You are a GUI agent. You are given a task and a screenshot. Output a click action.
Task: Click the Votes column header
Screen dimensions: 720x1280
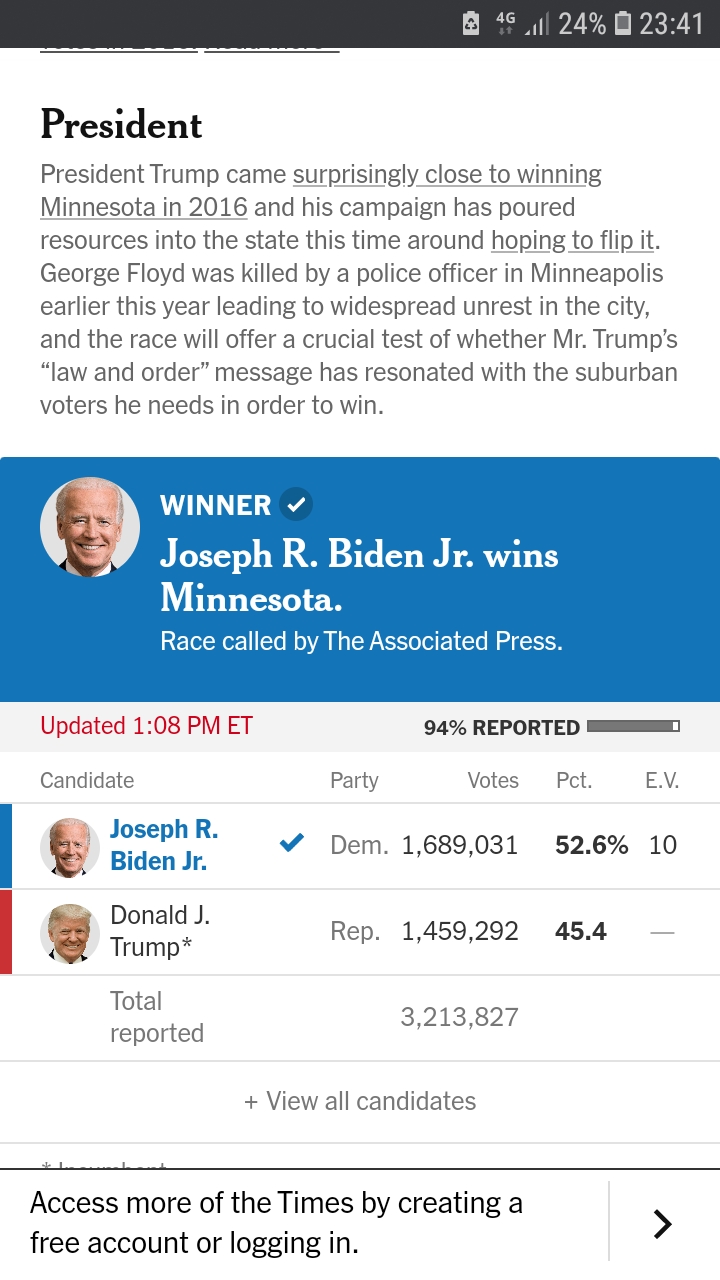493,781
